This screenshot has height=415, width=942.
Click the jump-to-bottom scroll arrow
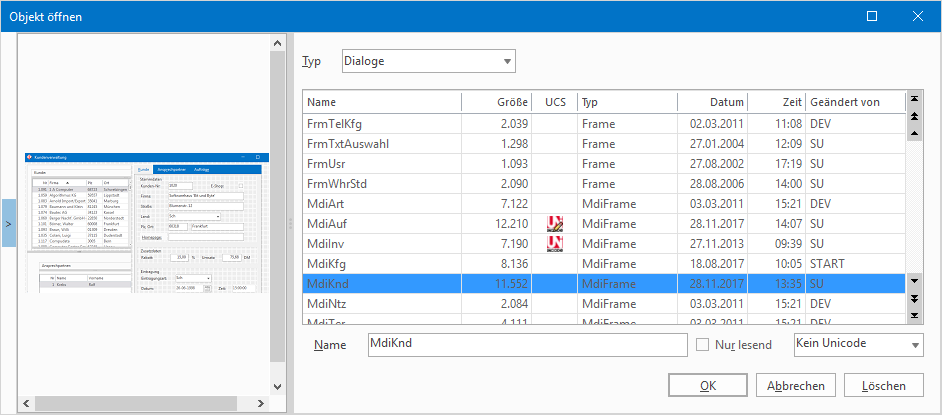(x=914, y=315)
